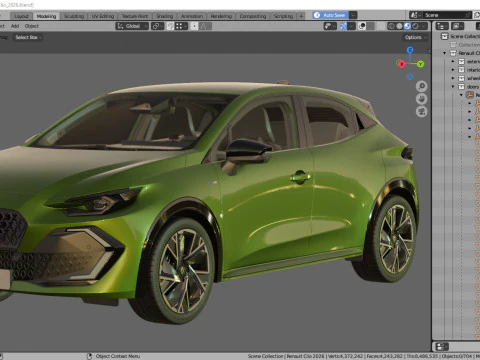The height and width of the screenshot is (360, 480).
Task: Click the armature icon under doors
Action: click(469, 95)
